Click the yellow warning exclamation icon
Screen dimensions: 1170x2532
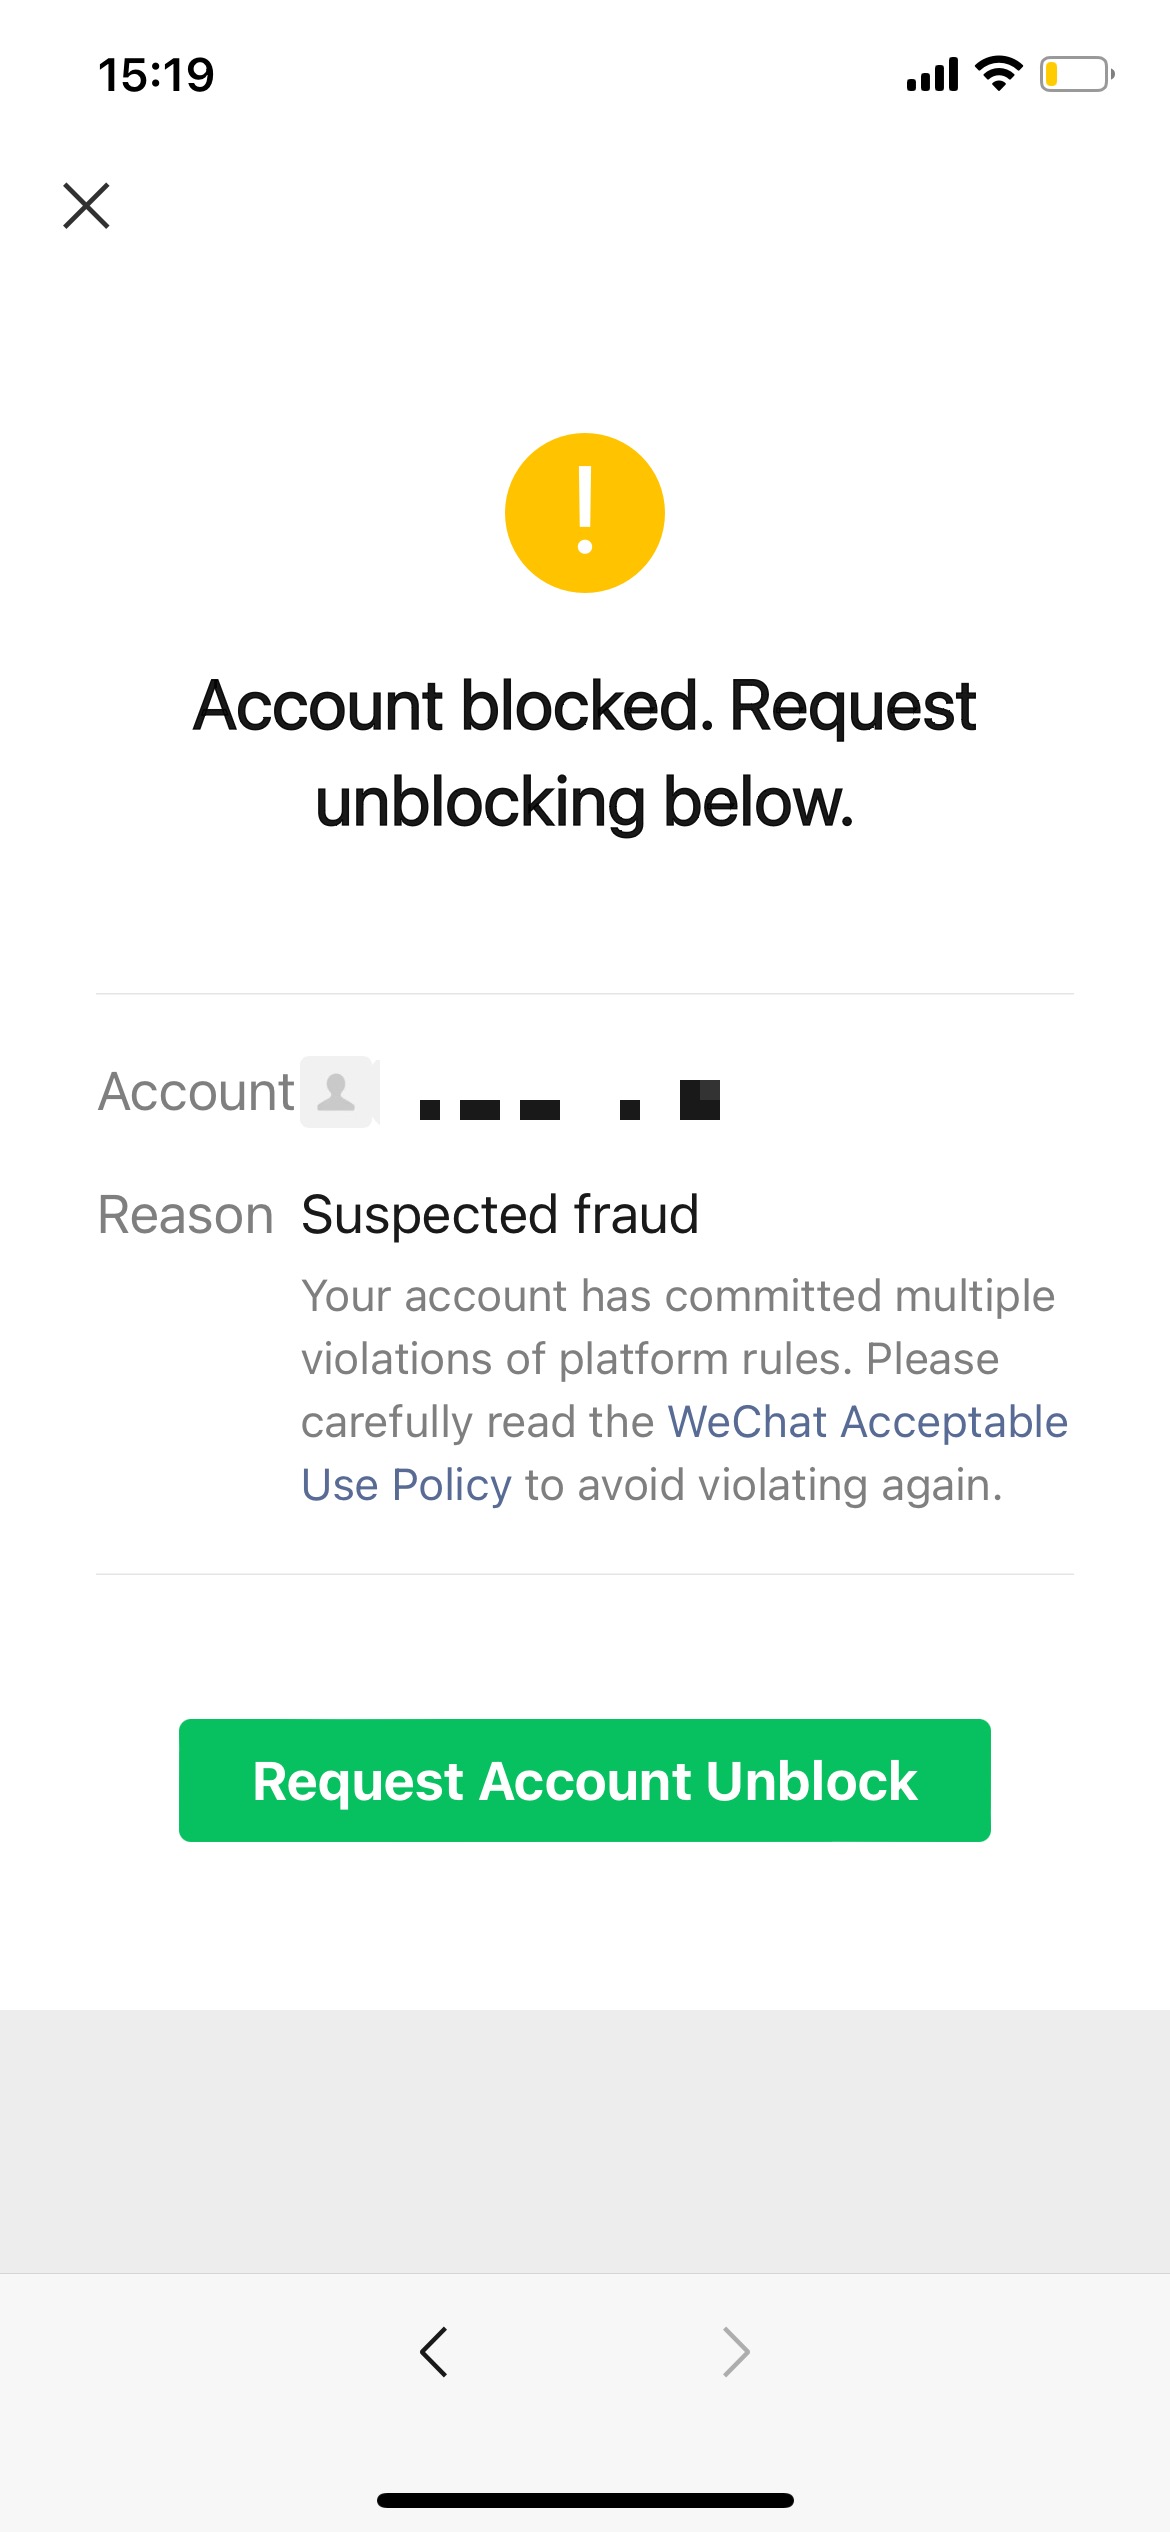click(585, 512)
